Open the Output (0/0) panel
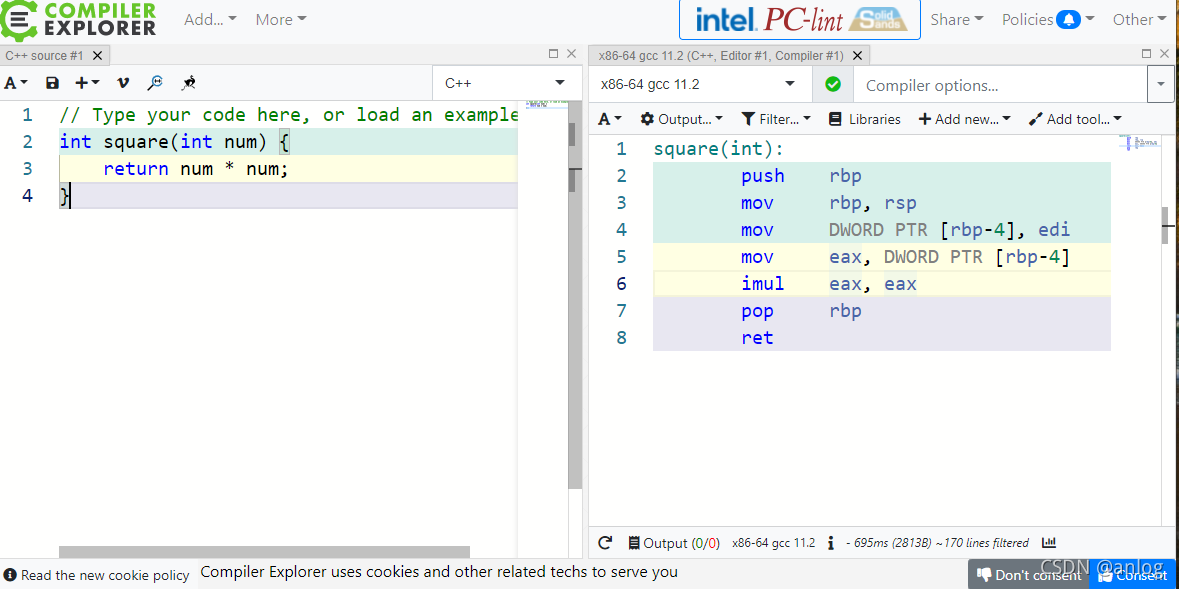Screen dimensions: 1179x589 tap(674, 542)
